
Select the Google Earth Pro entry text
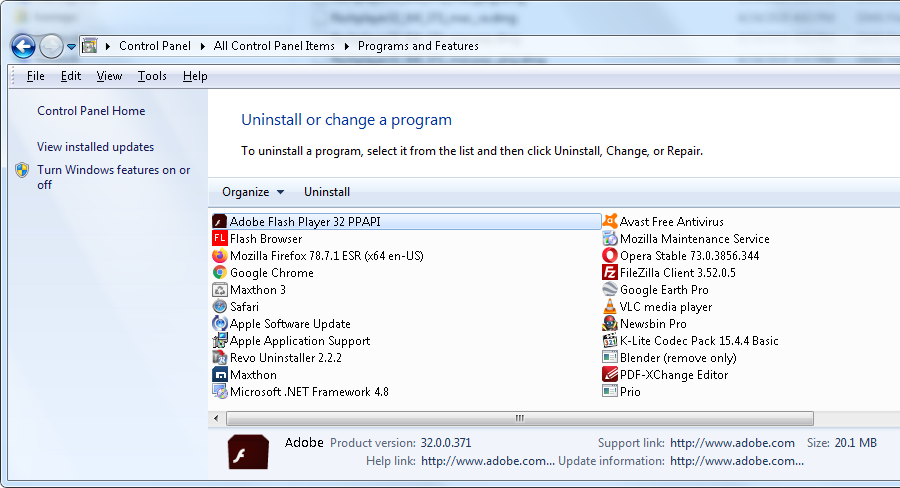[x=664, y=289]
